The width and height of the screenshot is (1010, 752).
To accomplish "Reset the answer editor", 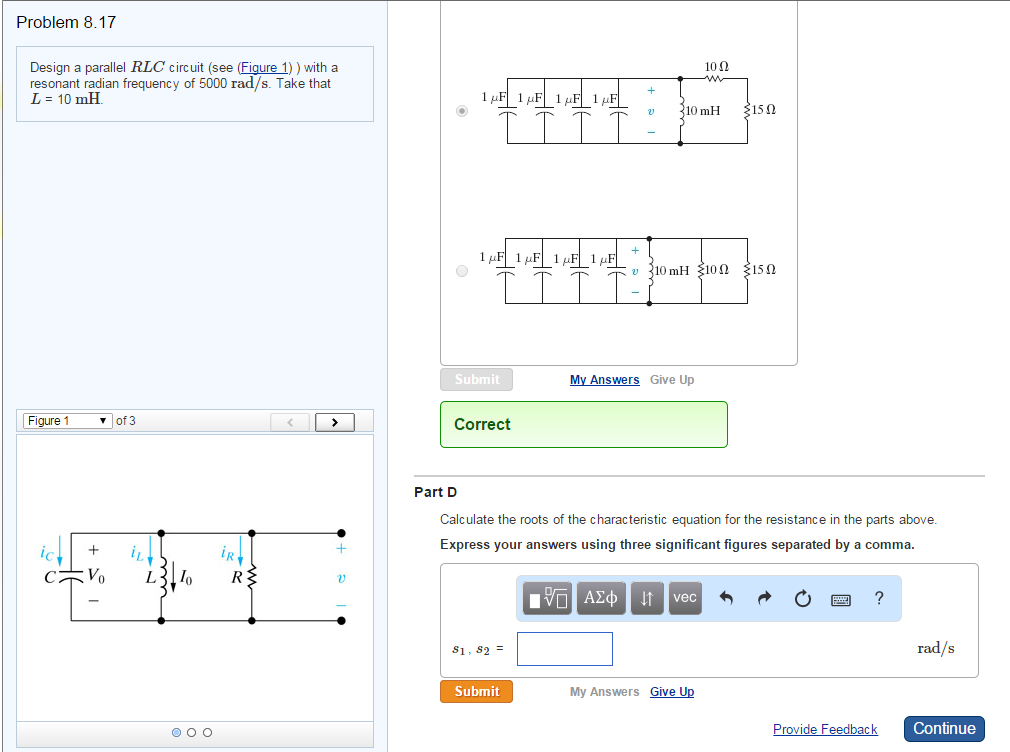I will pyautogui.click(x=802, y=599).
